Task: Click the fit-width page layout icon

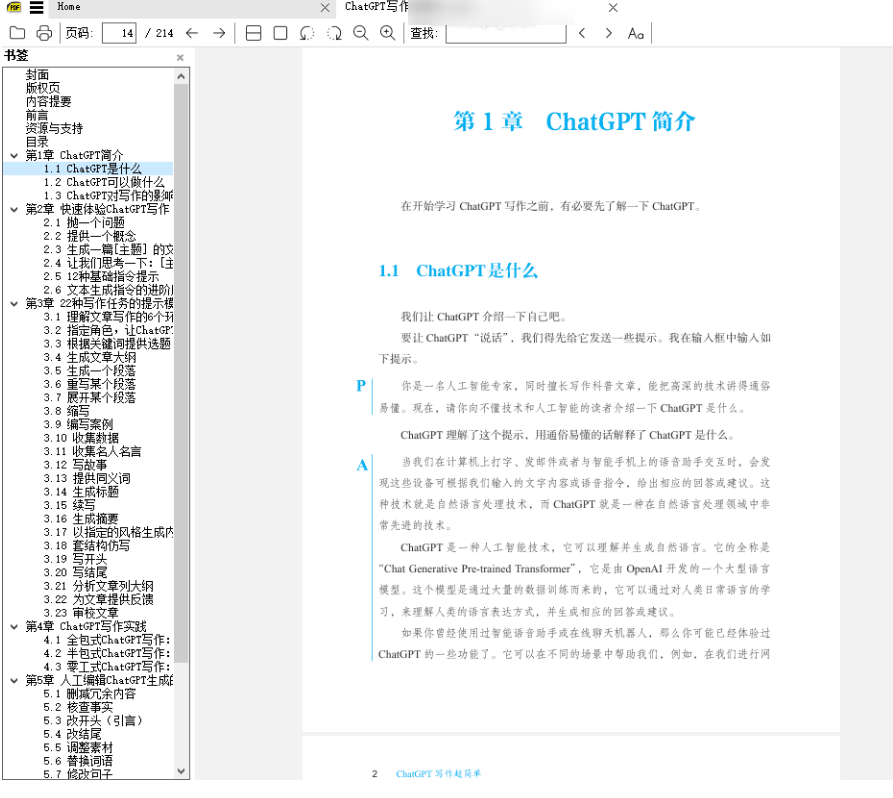Action: (x=253, y=33)
